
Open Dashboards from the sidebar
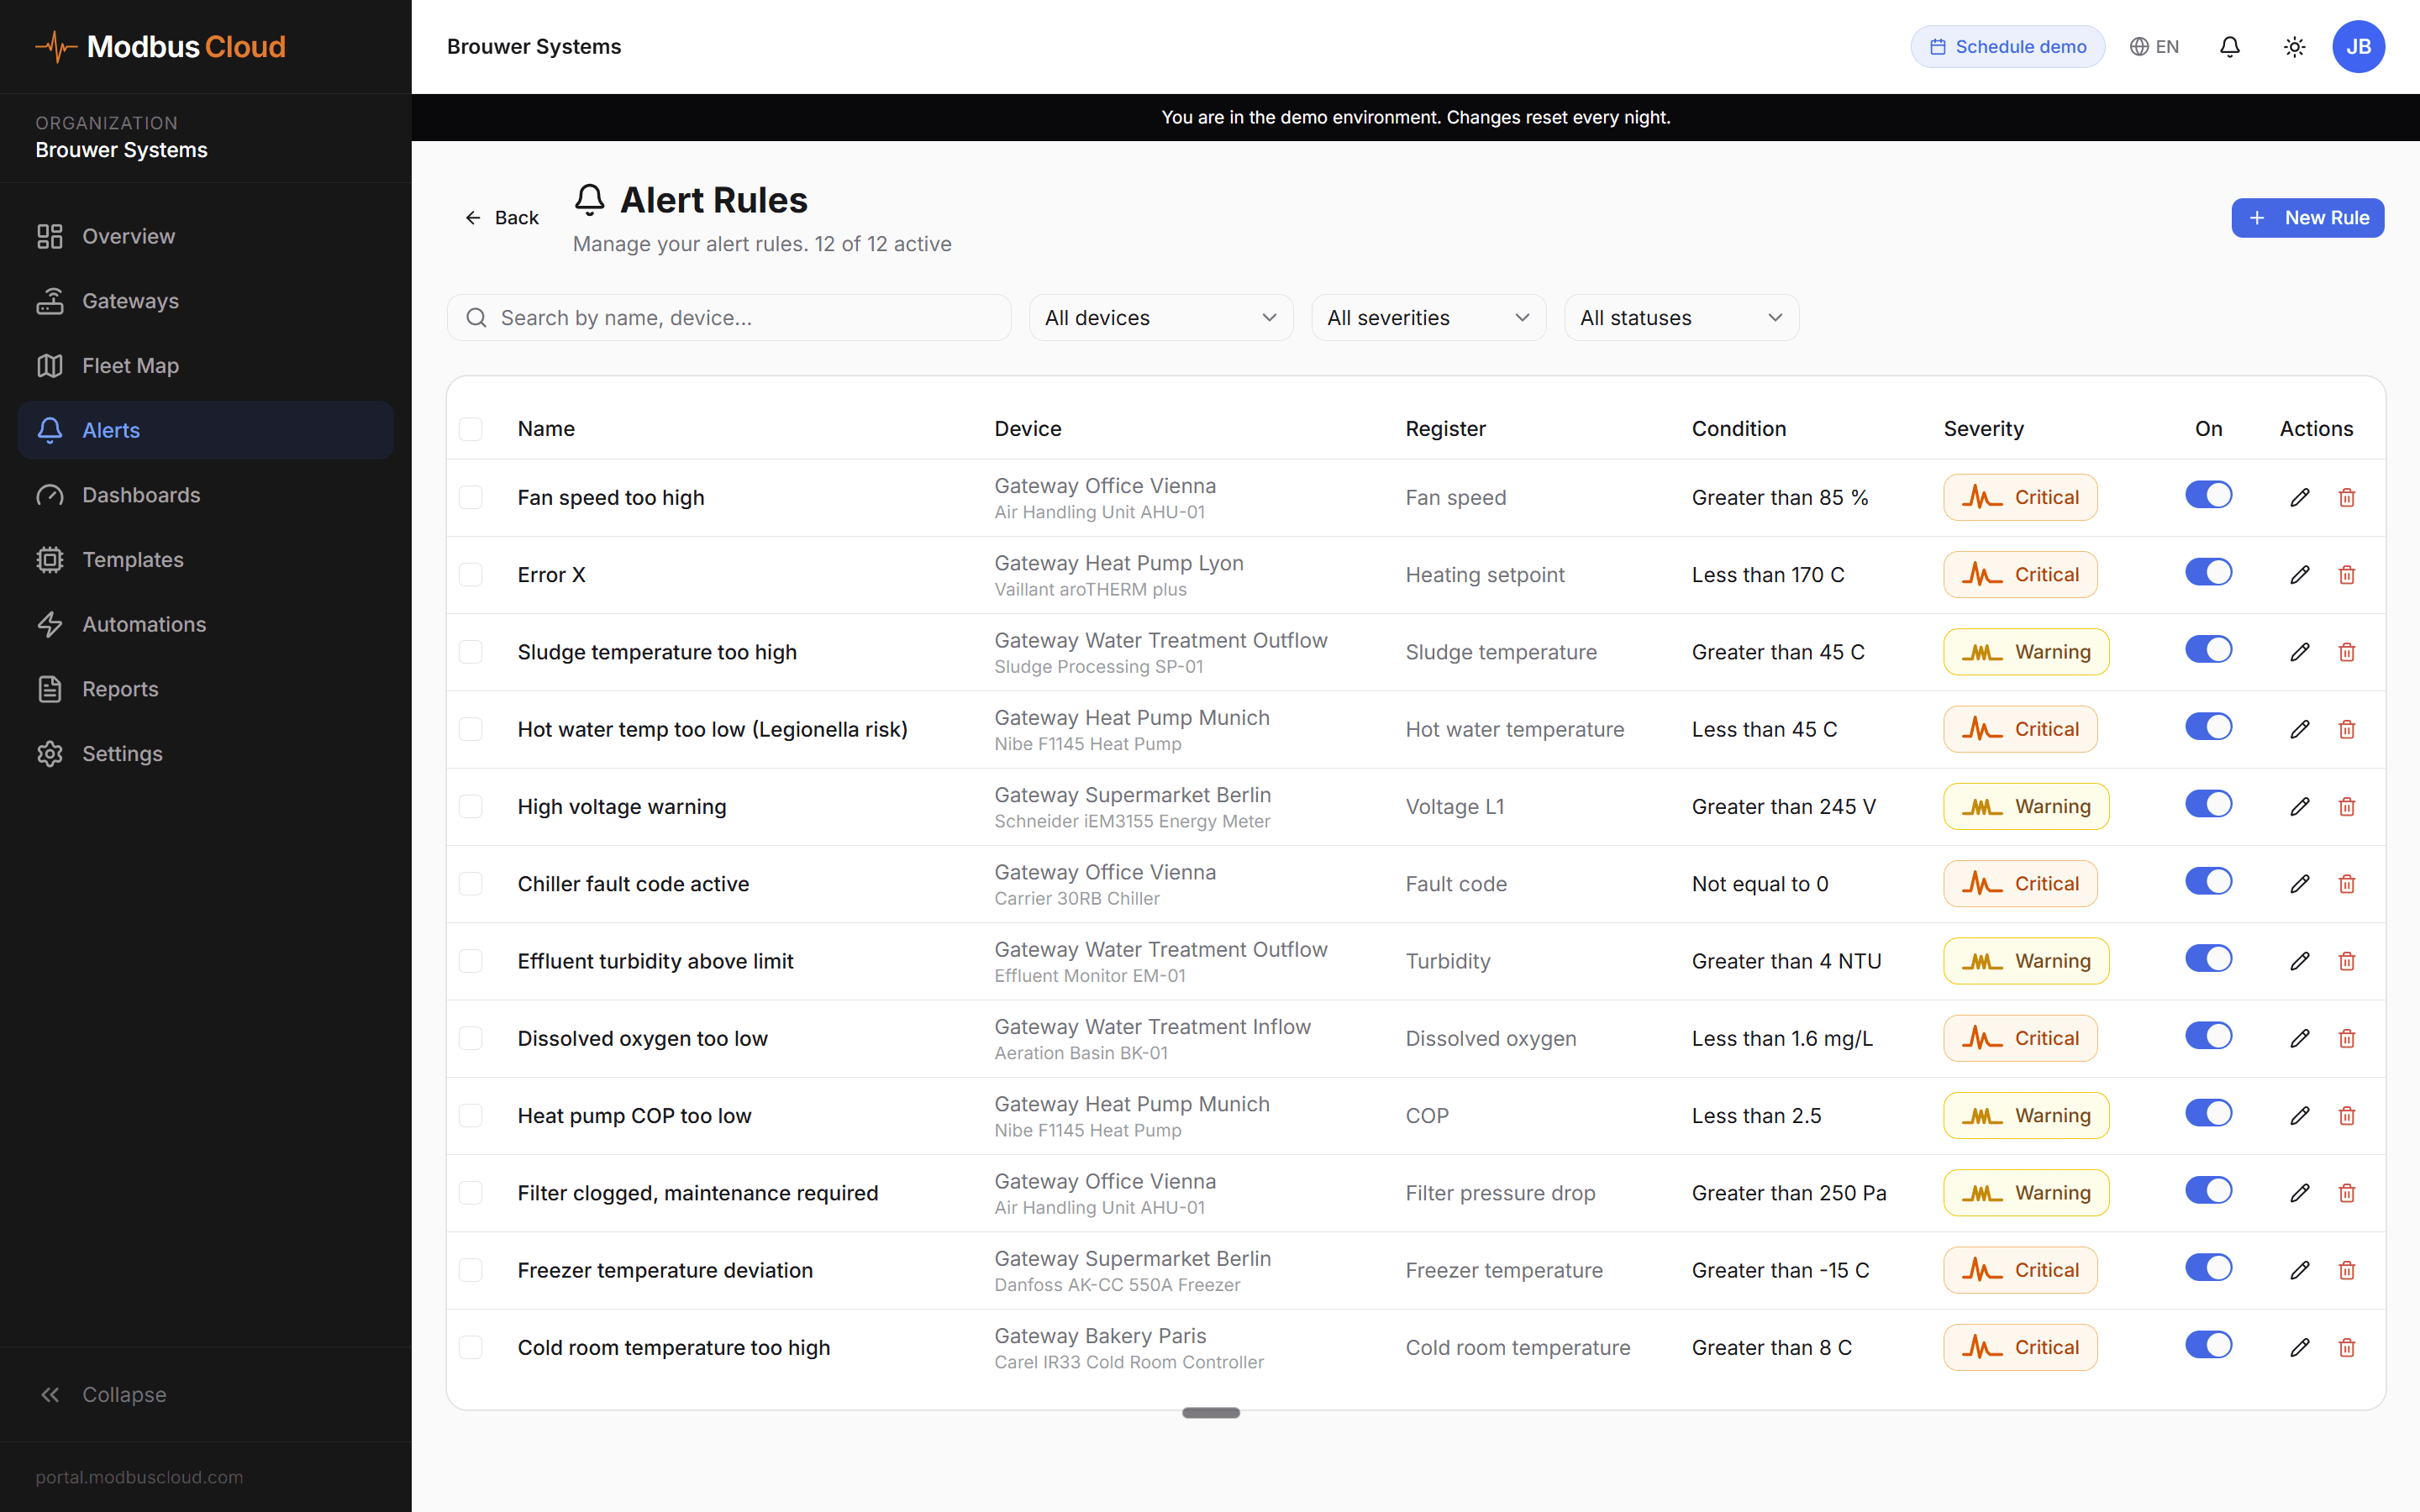(x=141, y=494)
